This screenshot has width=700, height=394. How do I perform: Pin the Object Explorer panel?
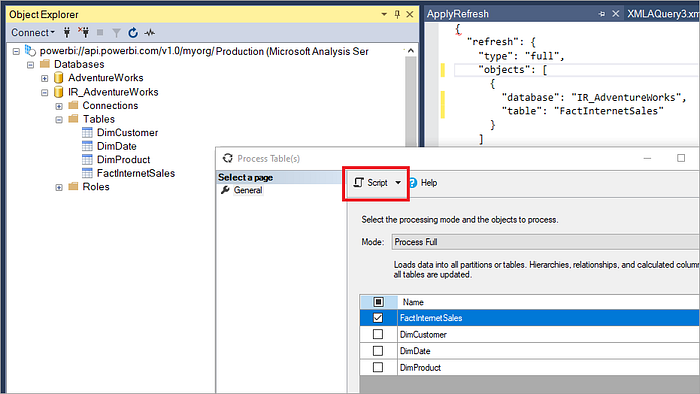click(x=397, y=14)
